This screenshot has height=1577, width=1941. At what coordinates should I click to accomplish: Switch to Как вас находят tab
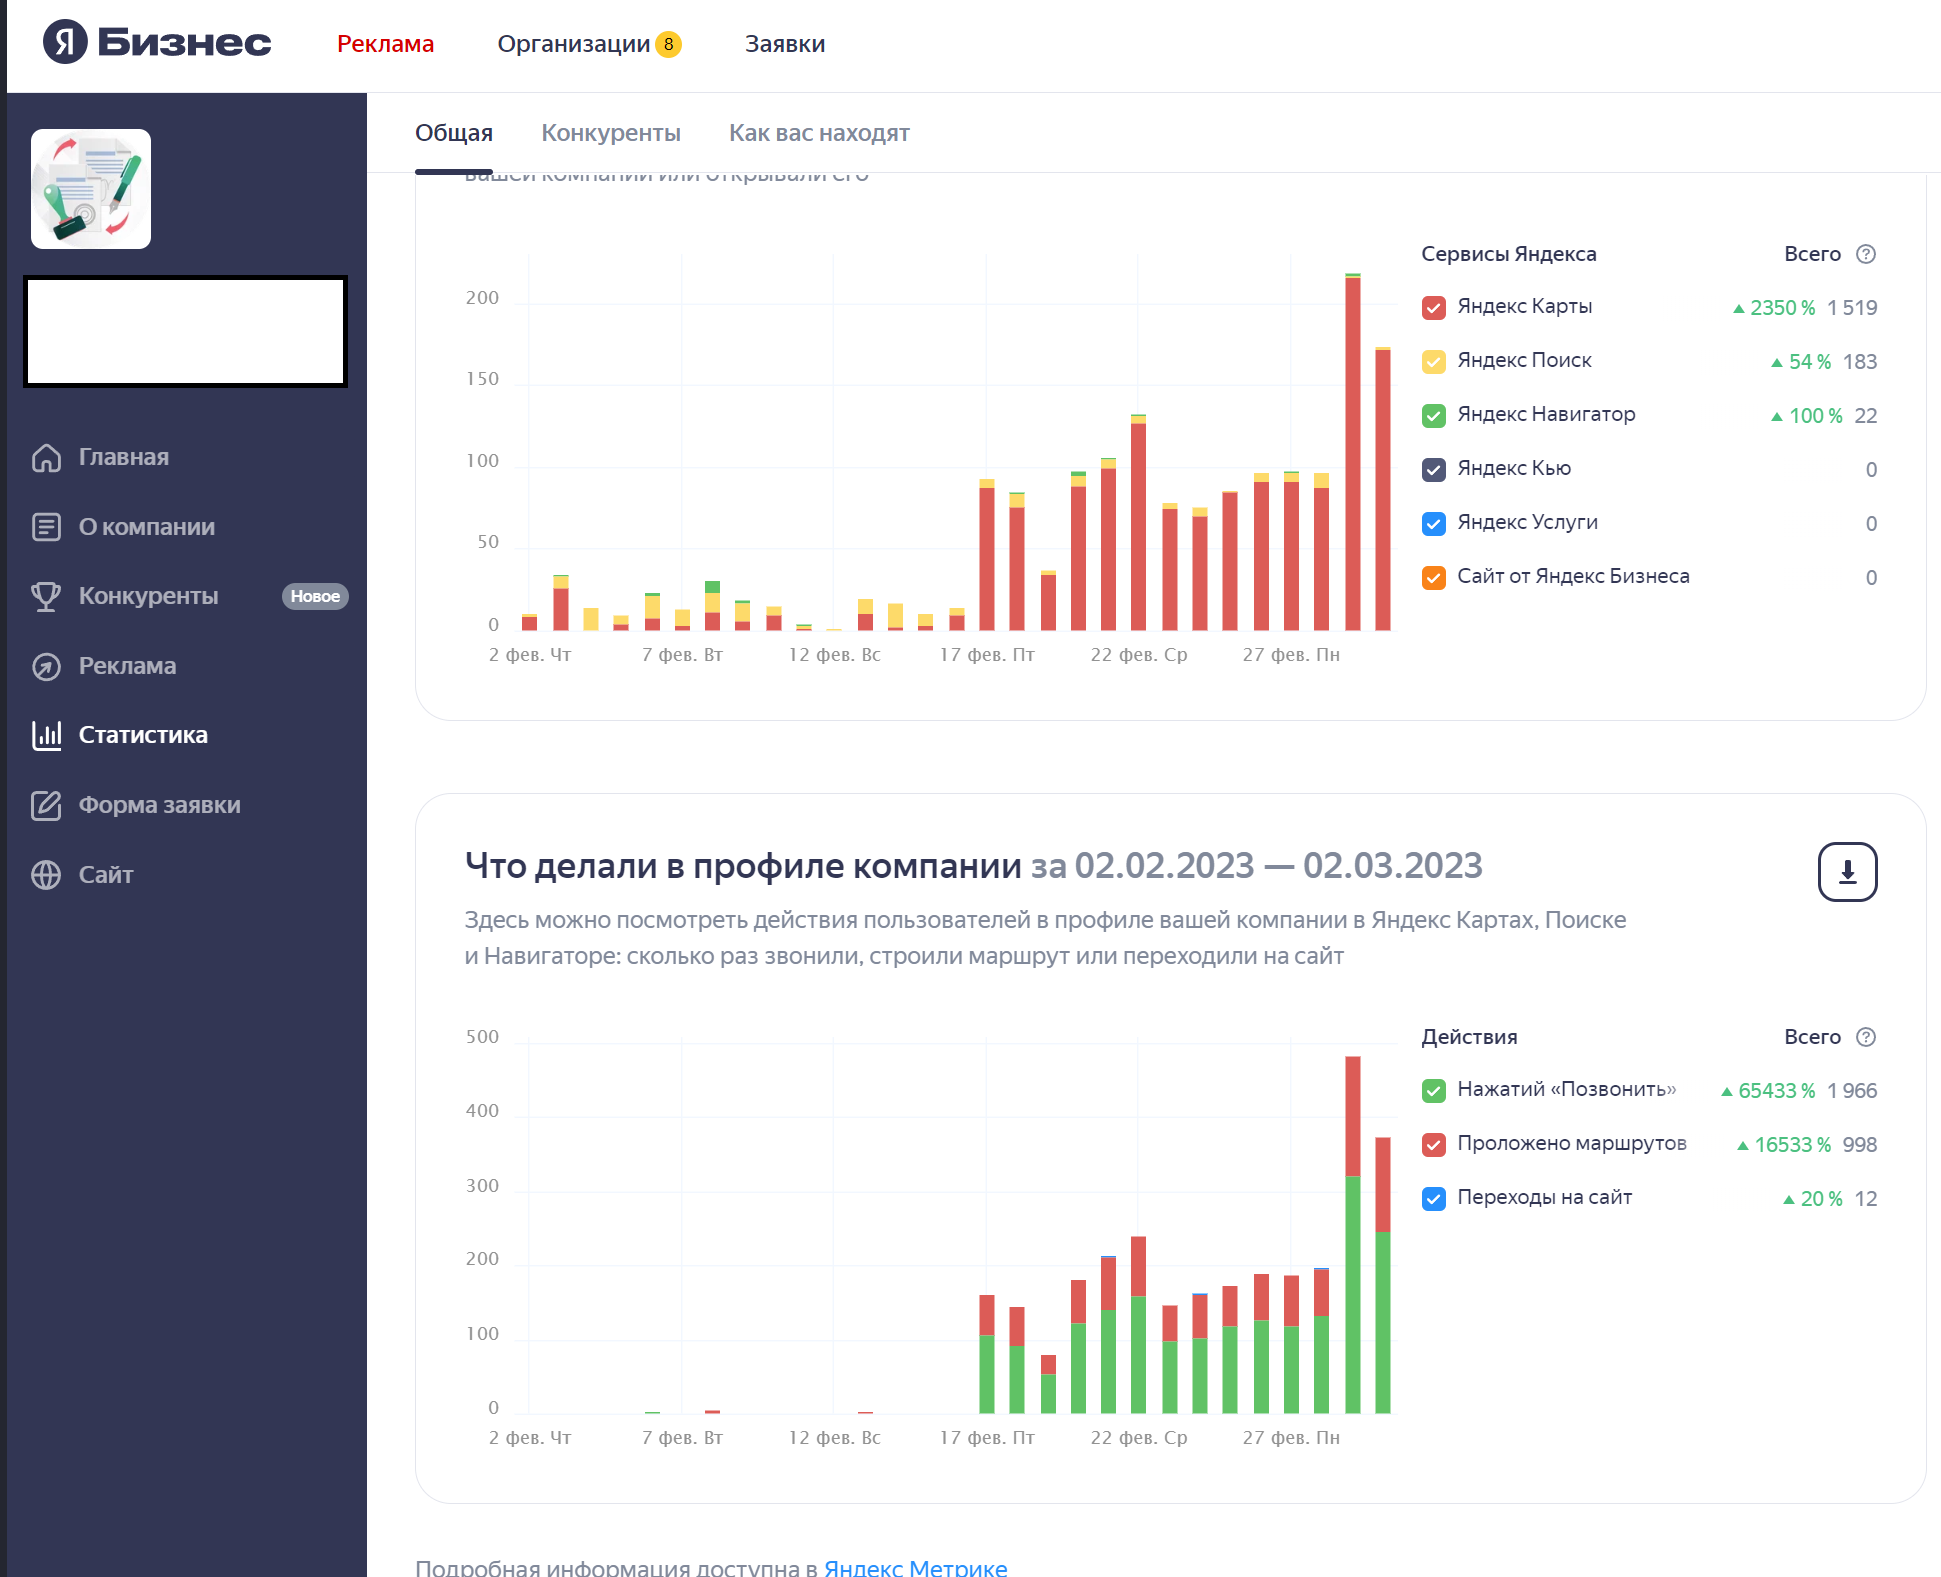818,133
